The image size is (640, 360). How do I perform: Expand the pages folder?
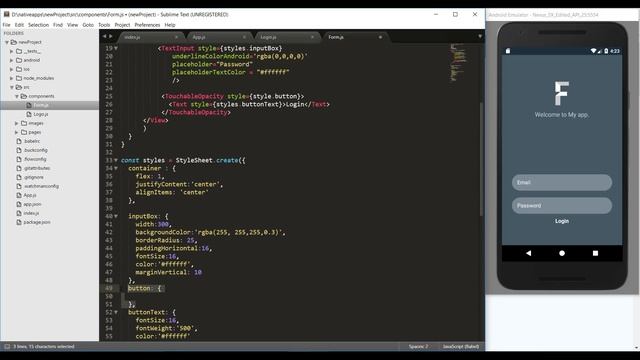coord(17,132)
